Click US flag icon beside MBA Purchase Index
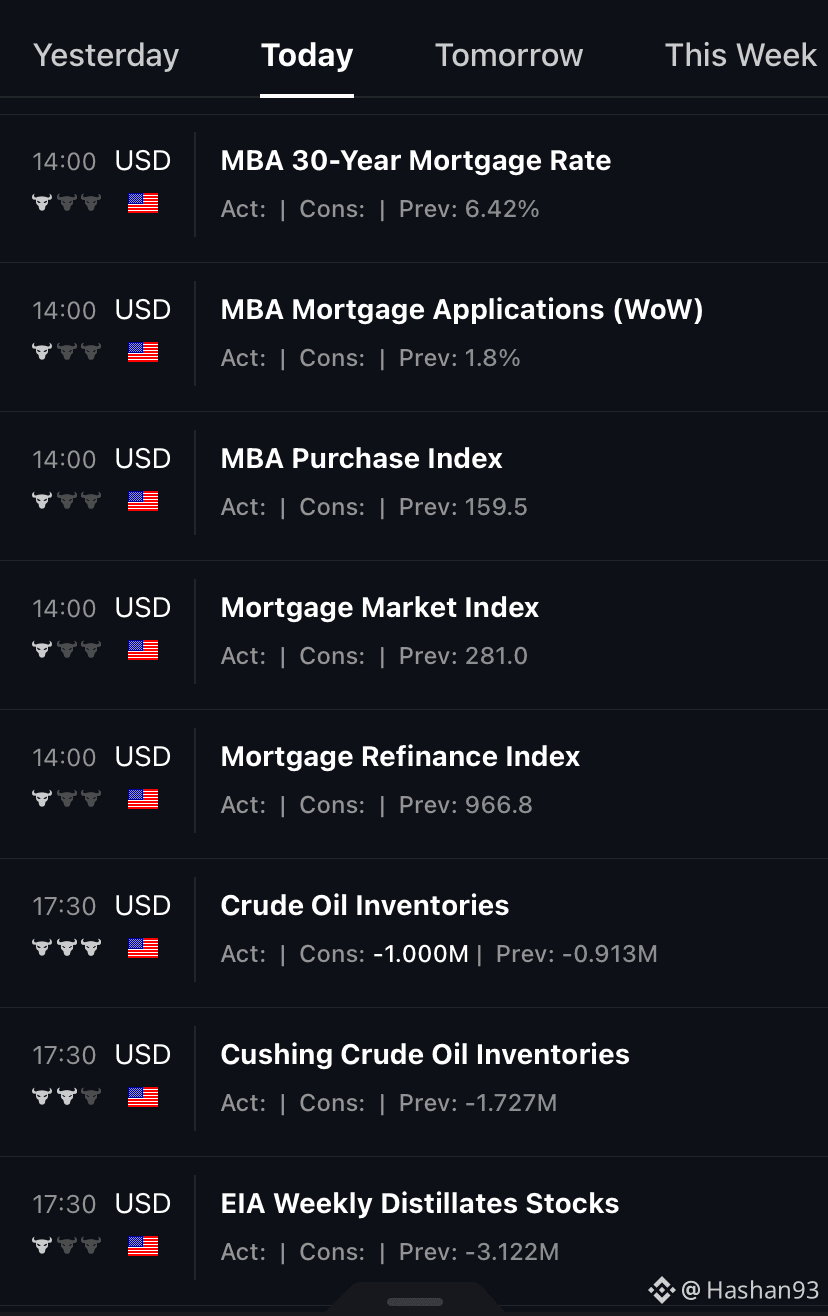Screen dimensions: 828x1316 click(x=143, y=501)
